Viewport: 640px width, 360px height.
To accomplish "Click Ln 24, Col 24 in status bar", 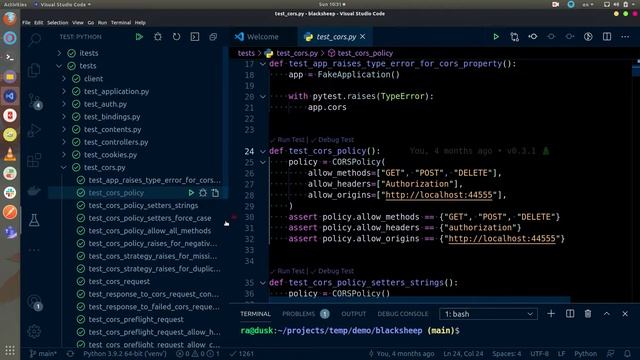I will [x=463, y=353].
